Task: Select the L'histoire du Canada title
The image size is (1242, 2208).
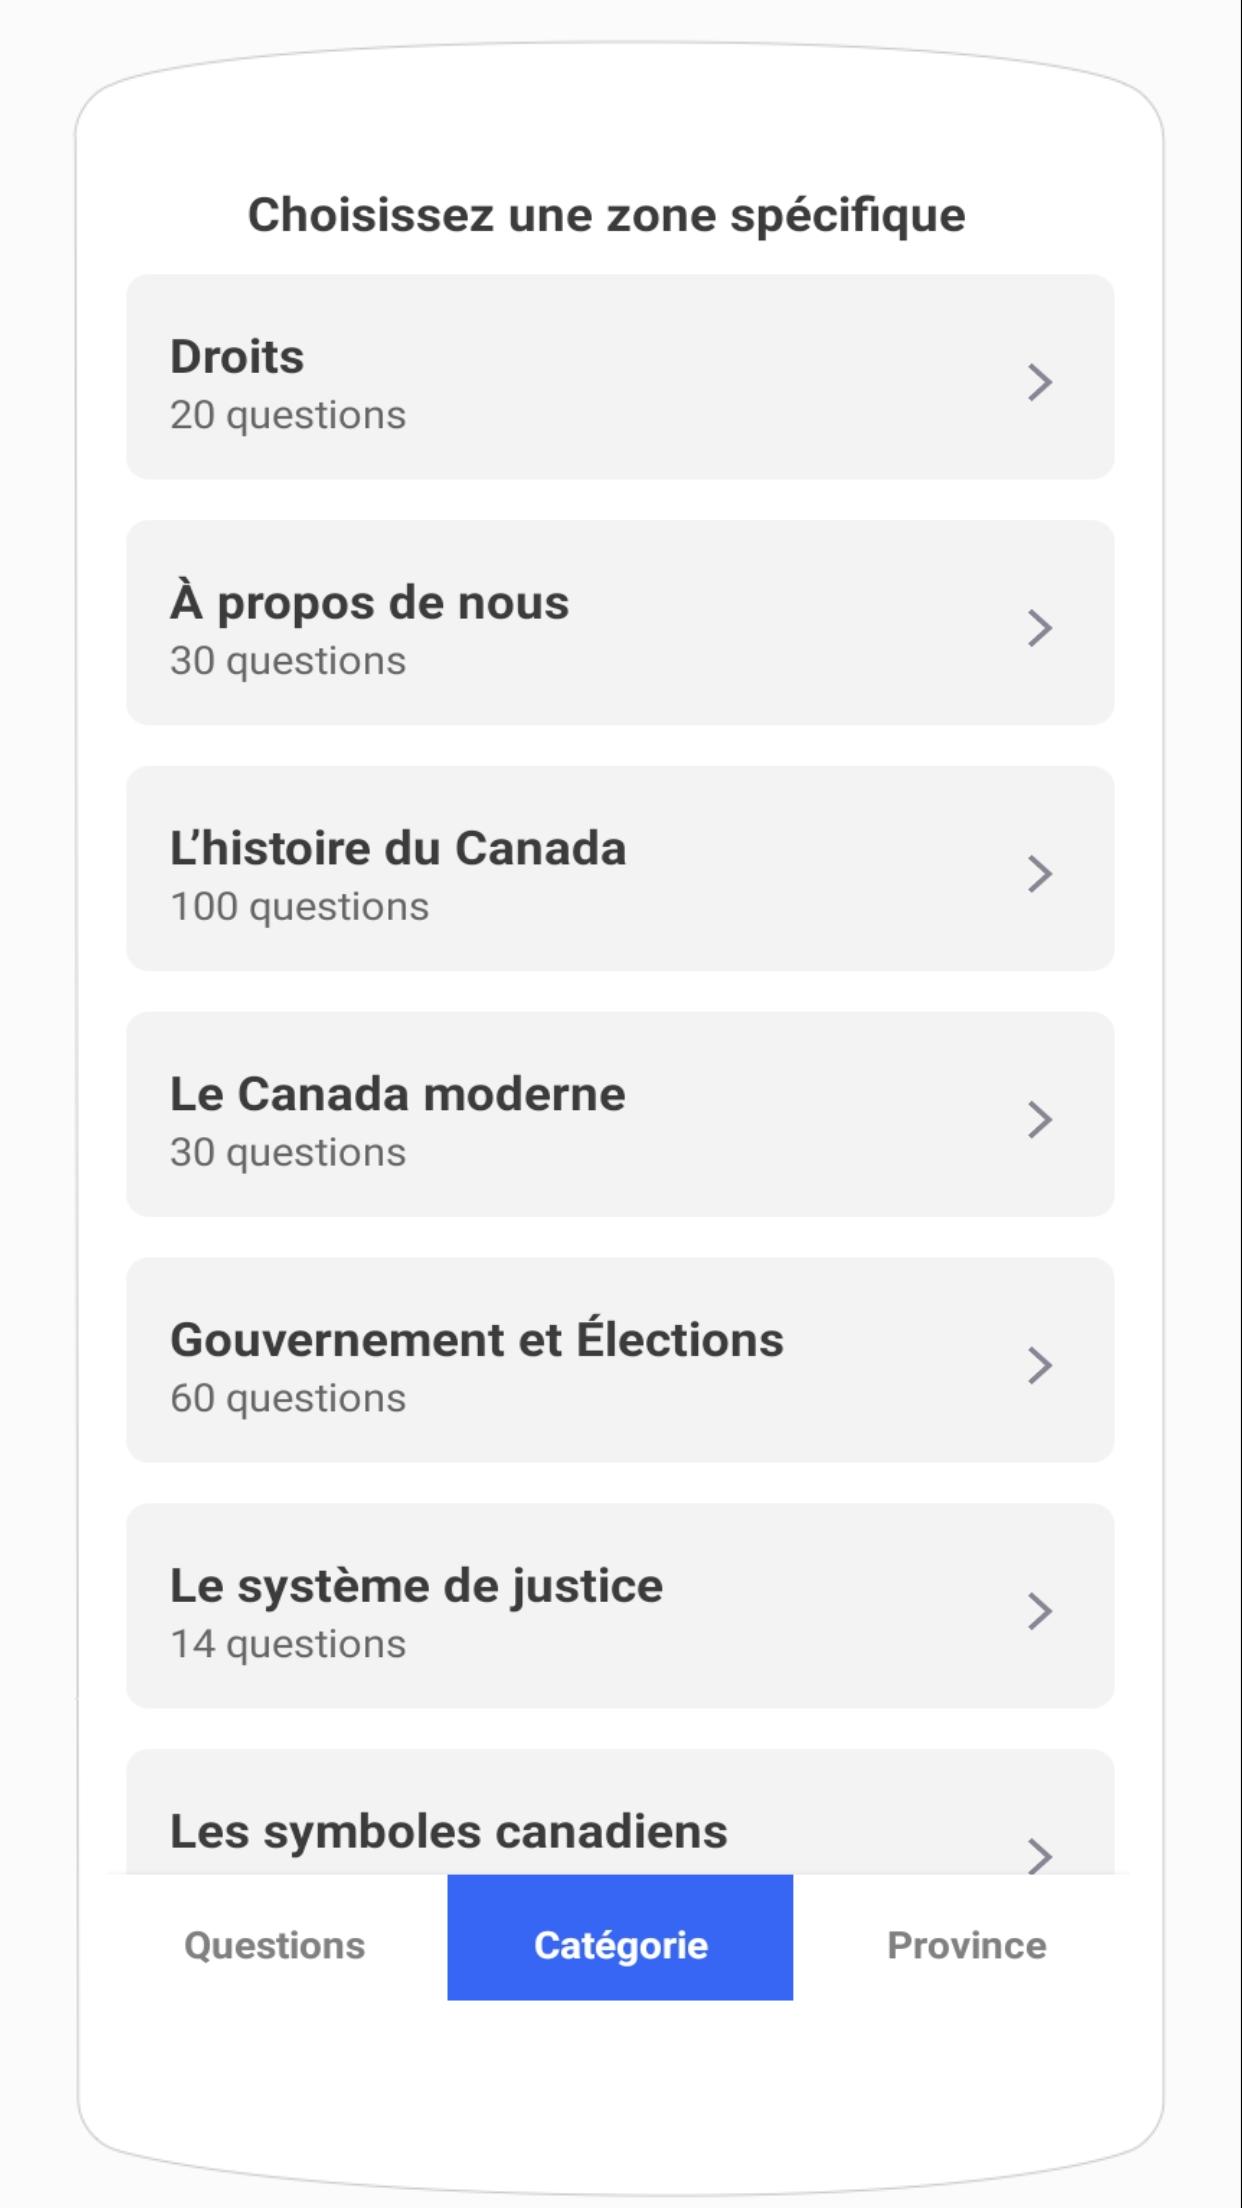Action: click(x=398, y=848)
